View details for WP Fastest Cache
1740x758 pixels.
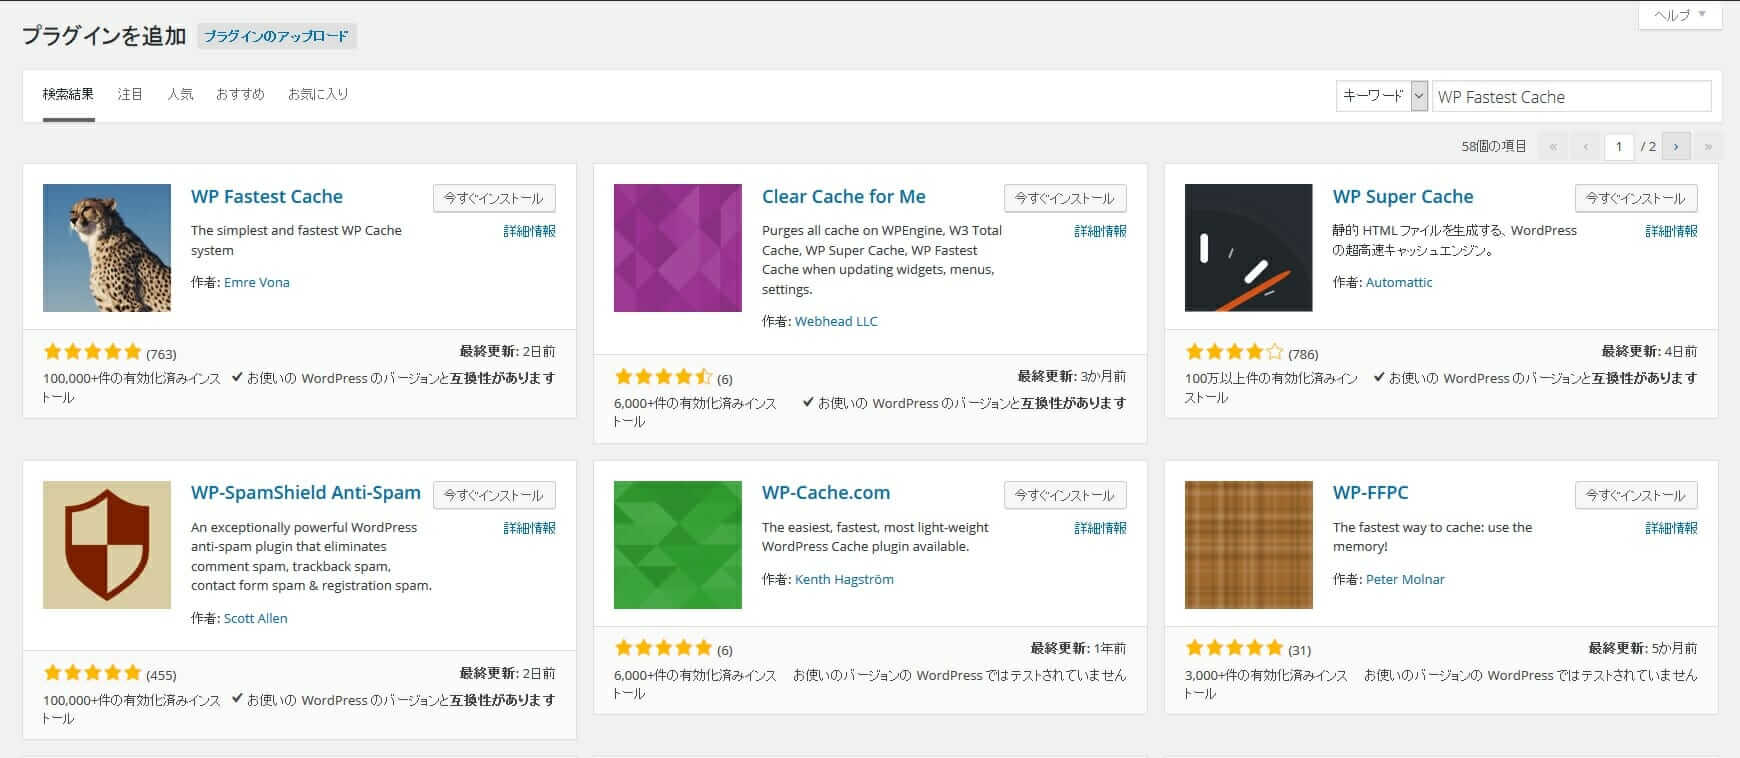pos(529,231)
